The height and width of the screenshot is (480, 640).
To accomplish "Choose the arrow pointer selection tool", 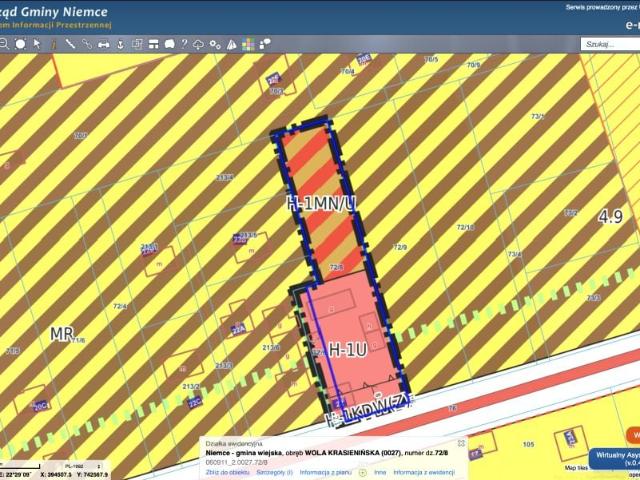I will (37, 44).
